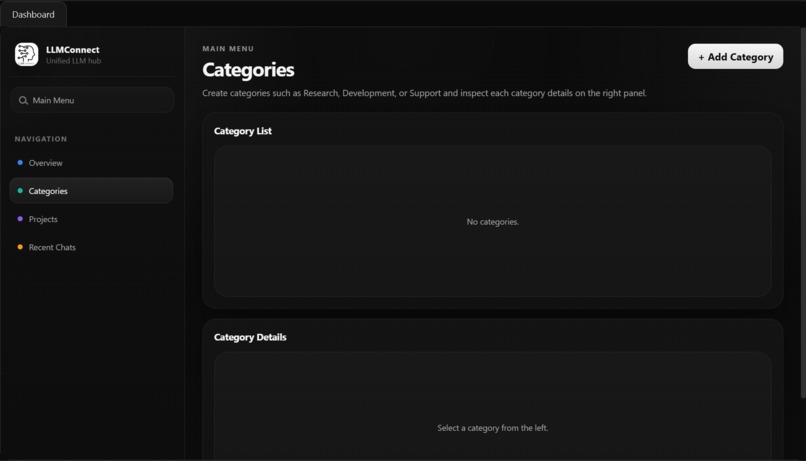
Task: Go to Projects in the sidebar
Action: [91, 219]
